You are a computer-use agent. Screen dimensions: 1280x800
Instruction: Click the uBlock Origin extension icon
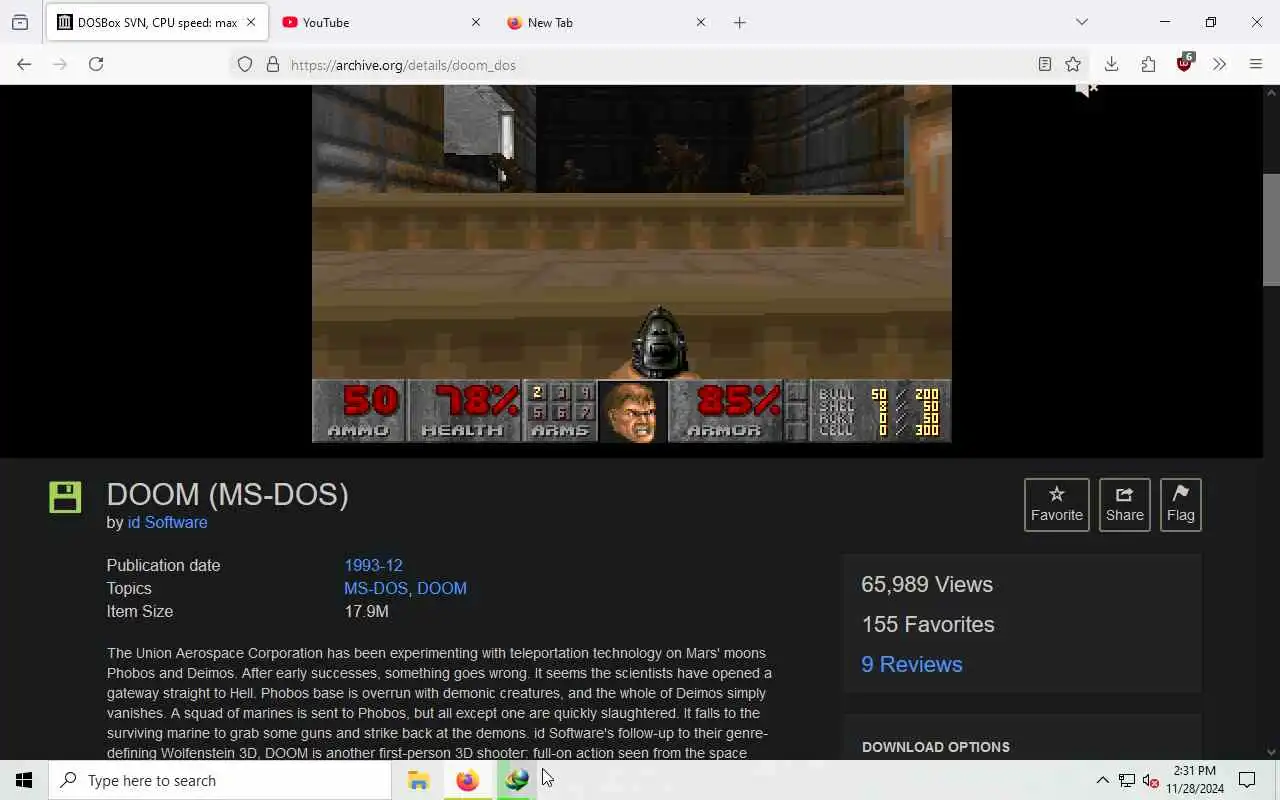pos(1185,64)
